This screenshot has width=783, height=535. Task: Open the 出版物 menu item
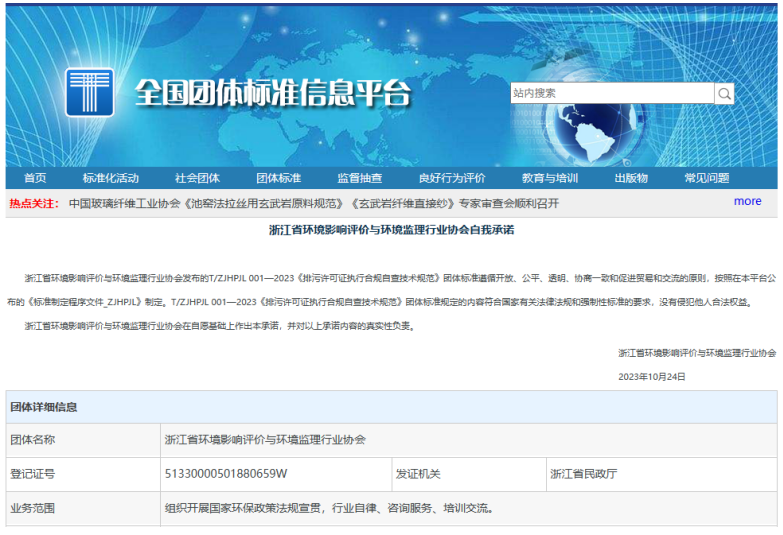tap(631, 178)
